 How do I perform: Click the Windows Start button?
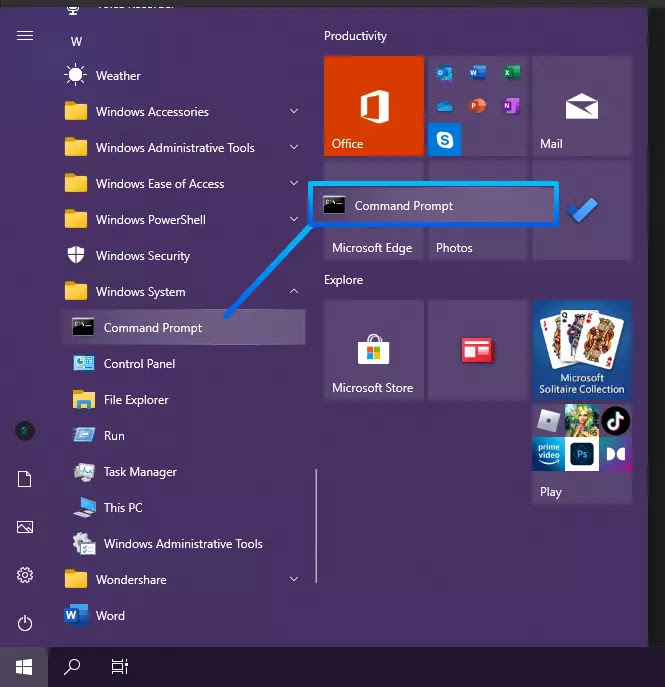pos(24,667)
